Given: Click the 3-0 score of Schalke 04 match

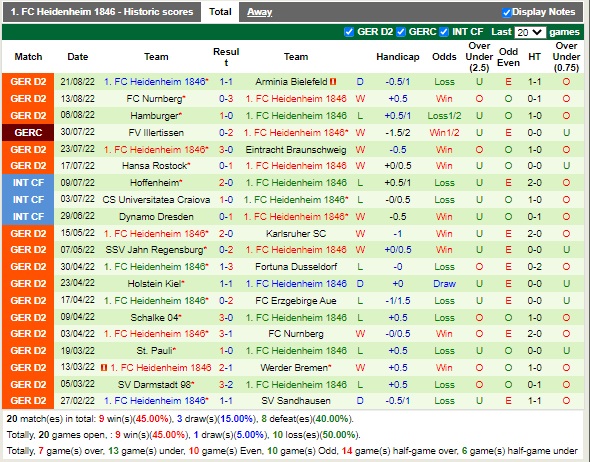Looking at the screenshot, I should [x=226, y=318].
